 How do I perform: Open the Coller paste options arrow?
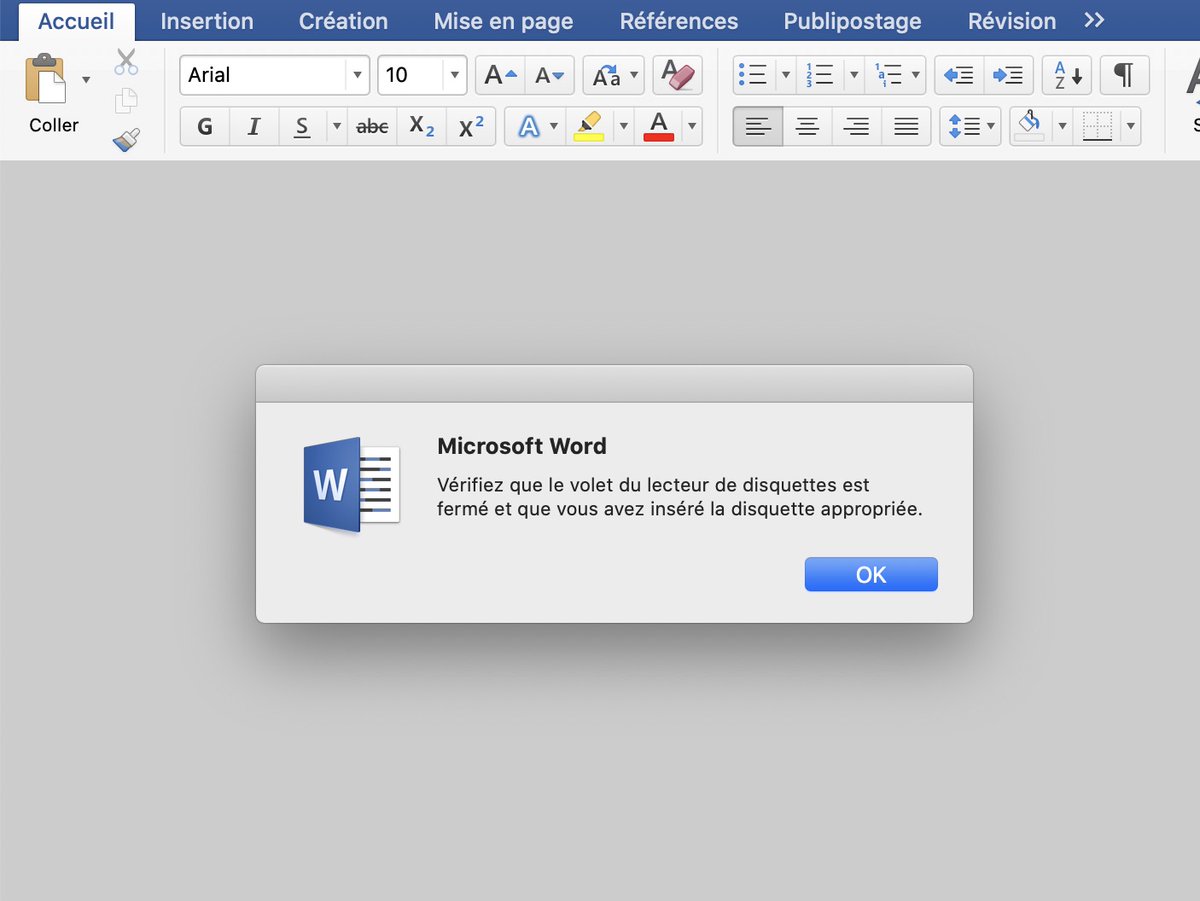[86, 79]
